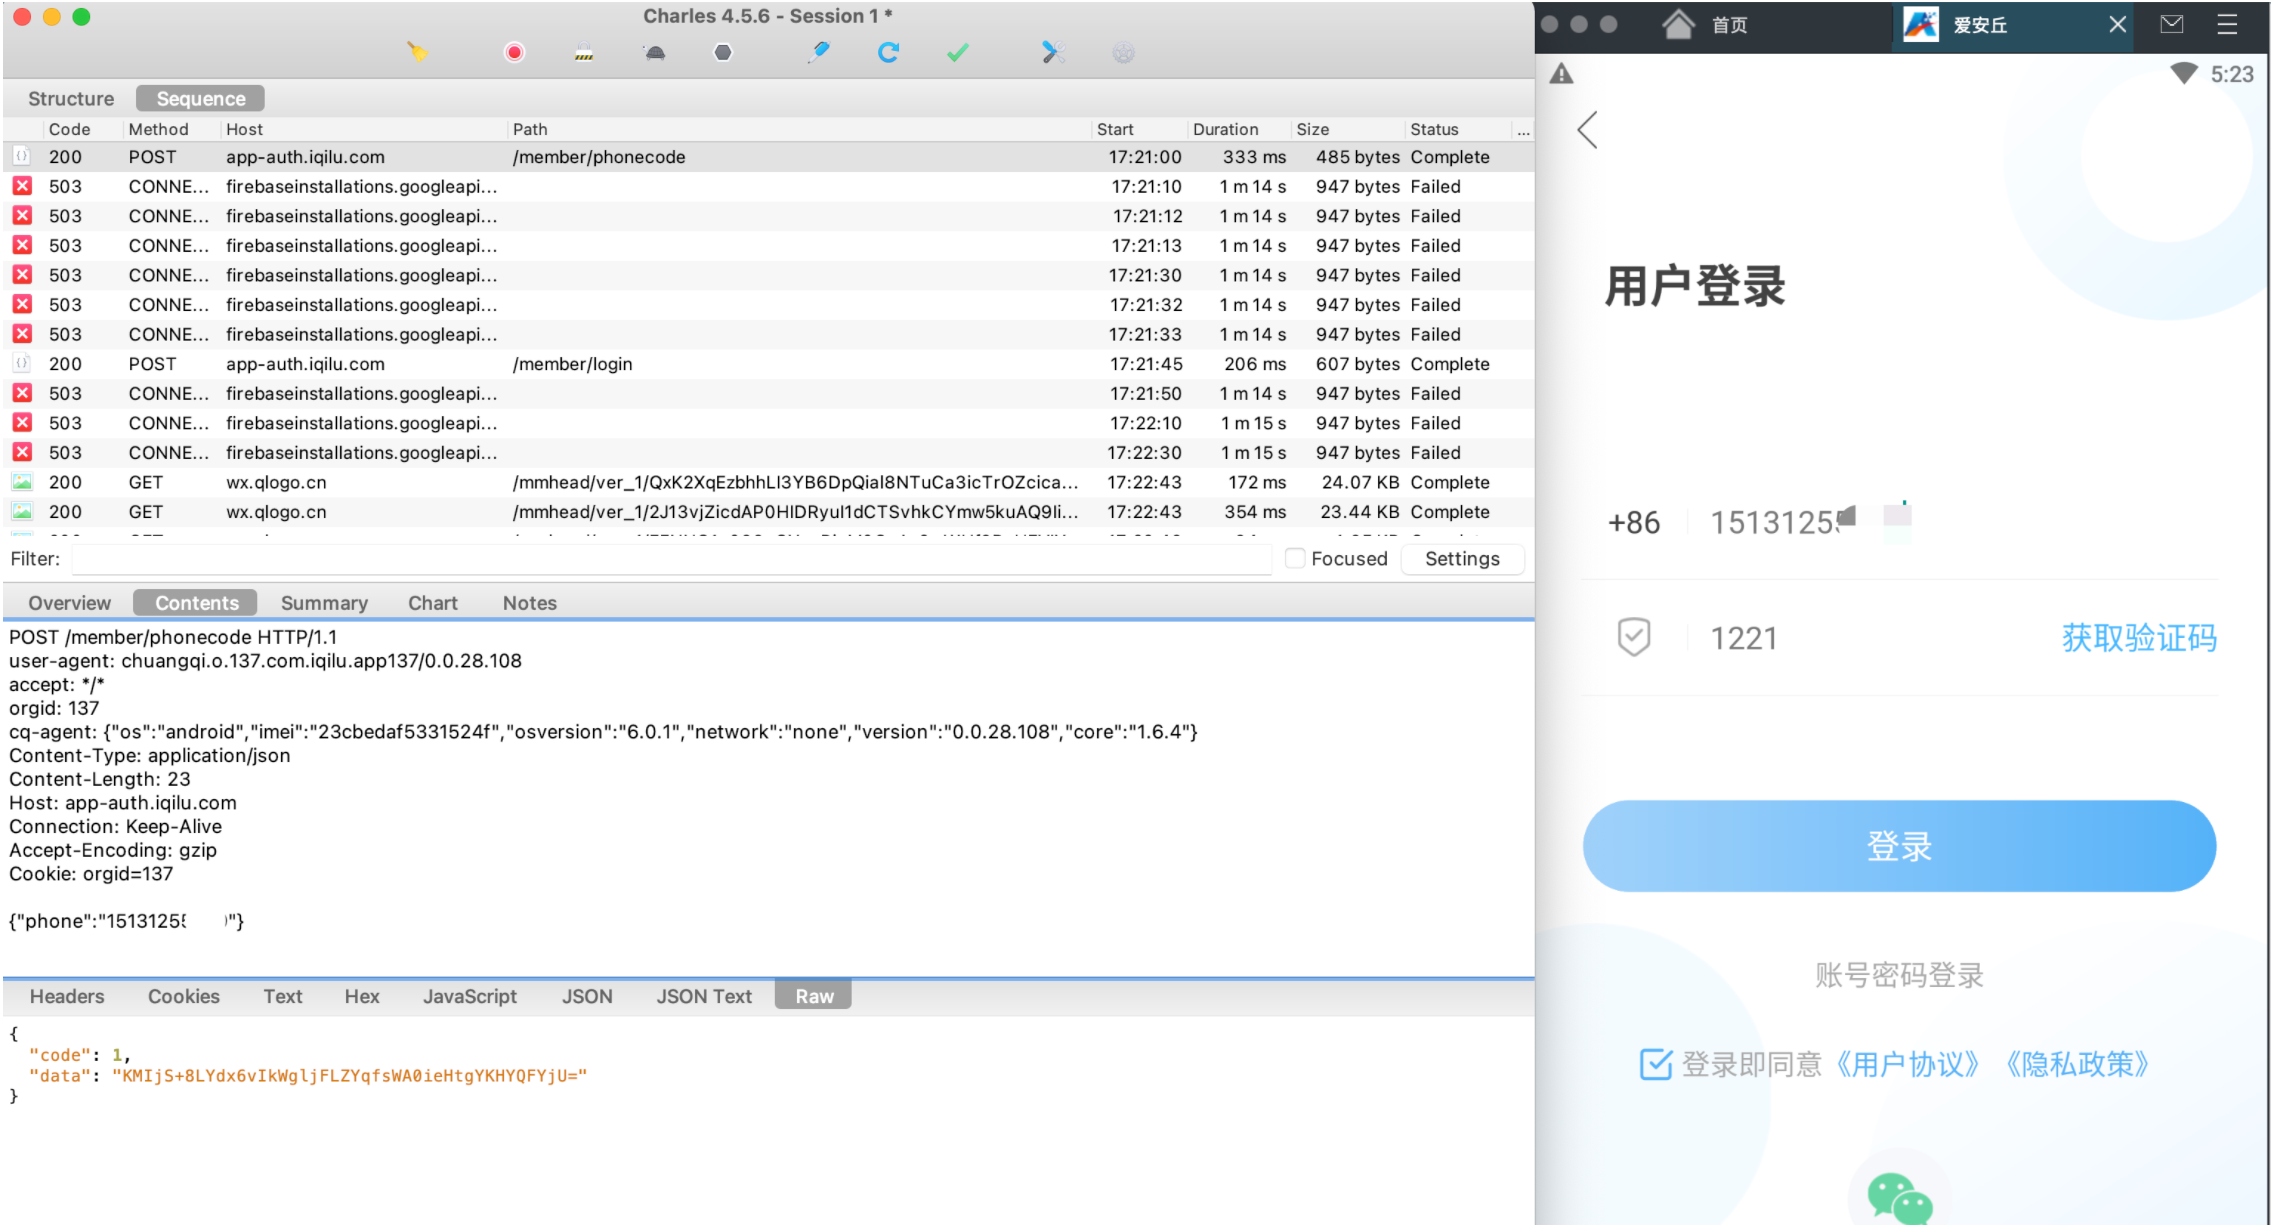
Task: Tap the back arrow on login screen
Action: 1587,130
